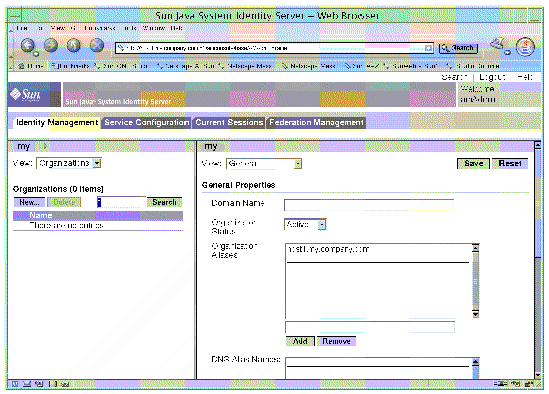Viewport: 549px width, 394px height.
Task: Click the browser toolbar Search button
Action: coord(458,48)
